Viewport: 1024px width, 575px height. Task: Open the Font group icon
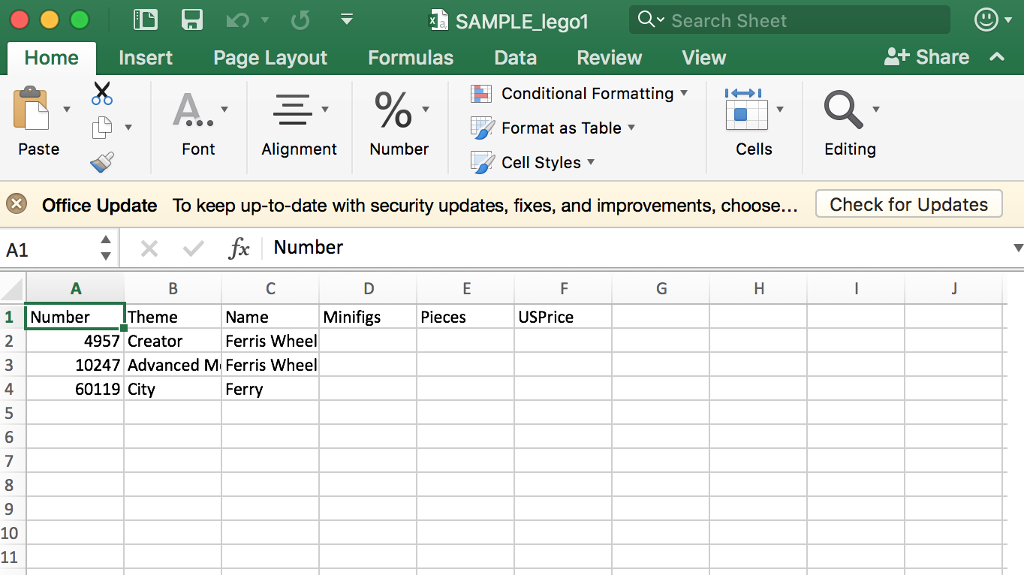192,109
